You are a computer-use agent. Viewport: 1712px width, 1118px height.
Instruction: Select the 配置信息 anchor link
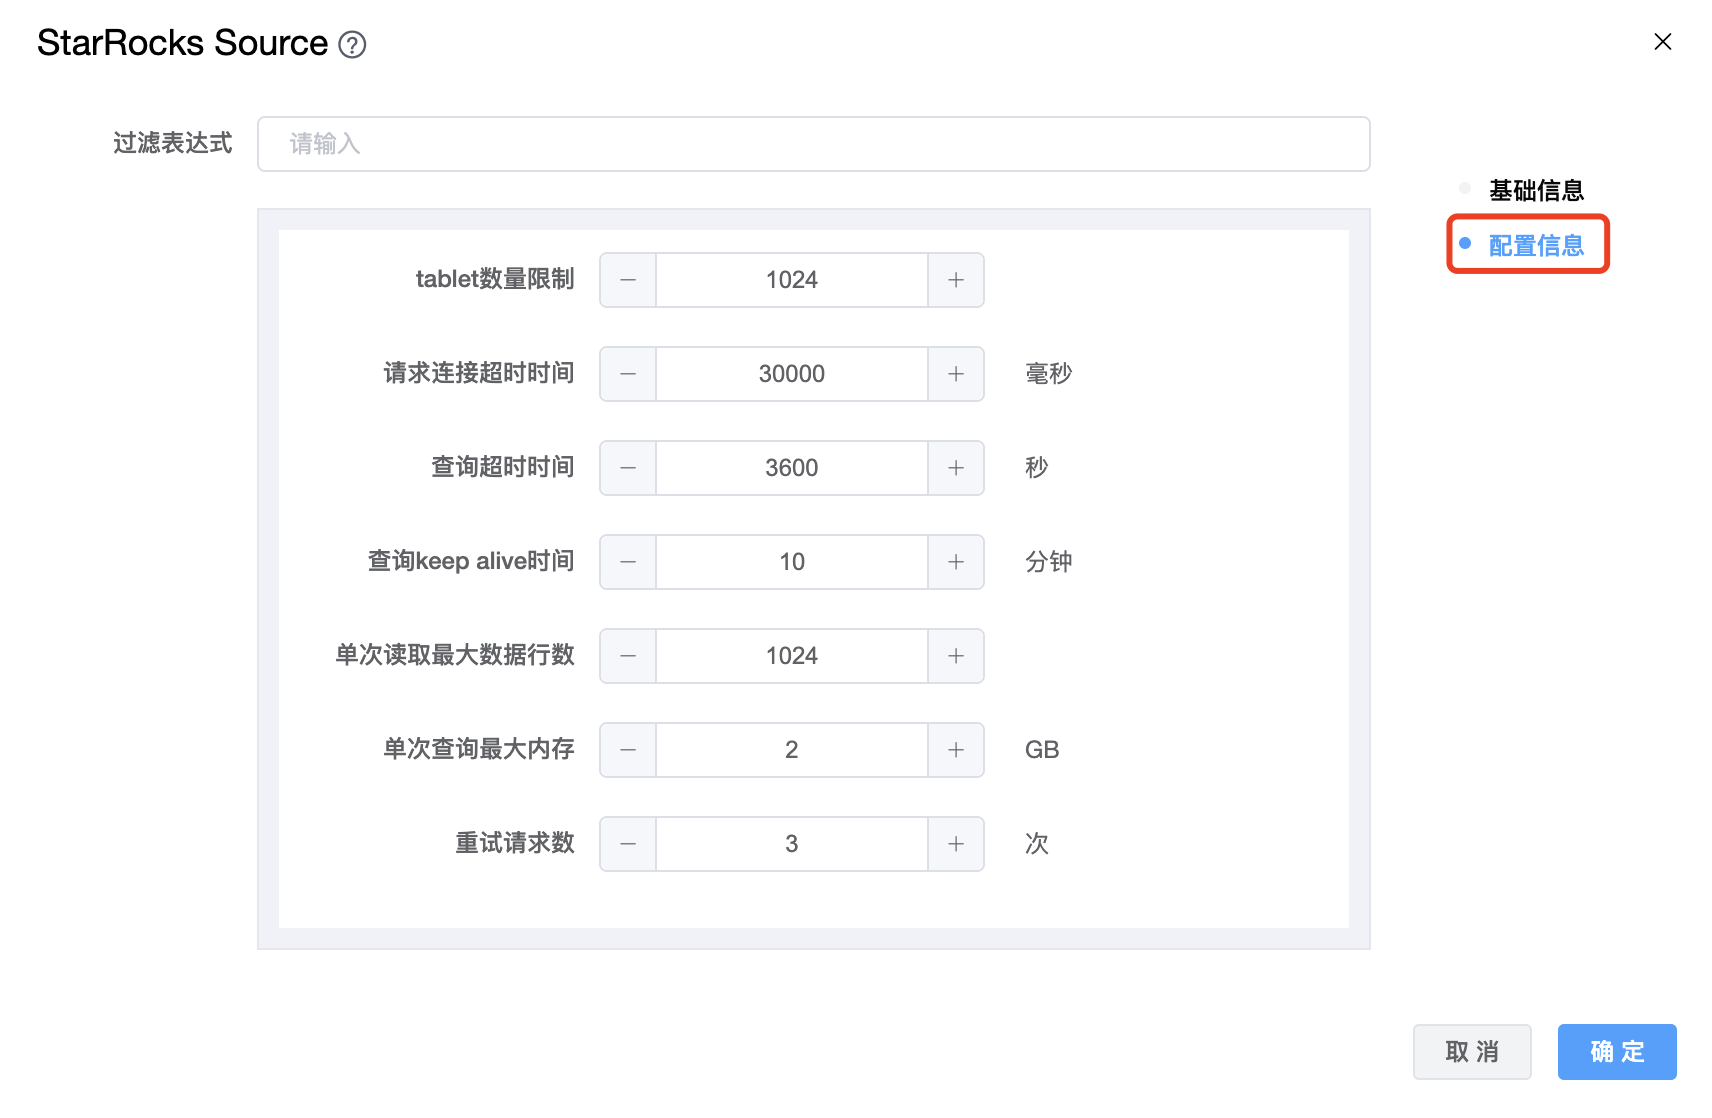1535,245
